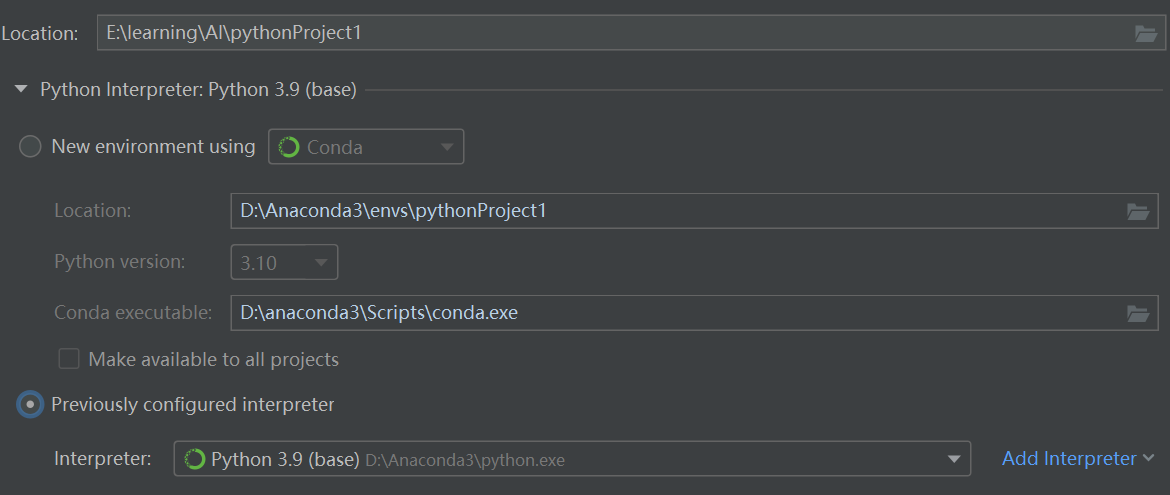Click the Python Interpreter: Python 3.9 (base) header
This screenshot has width=1170, height=495.
[x=198, y=90]
